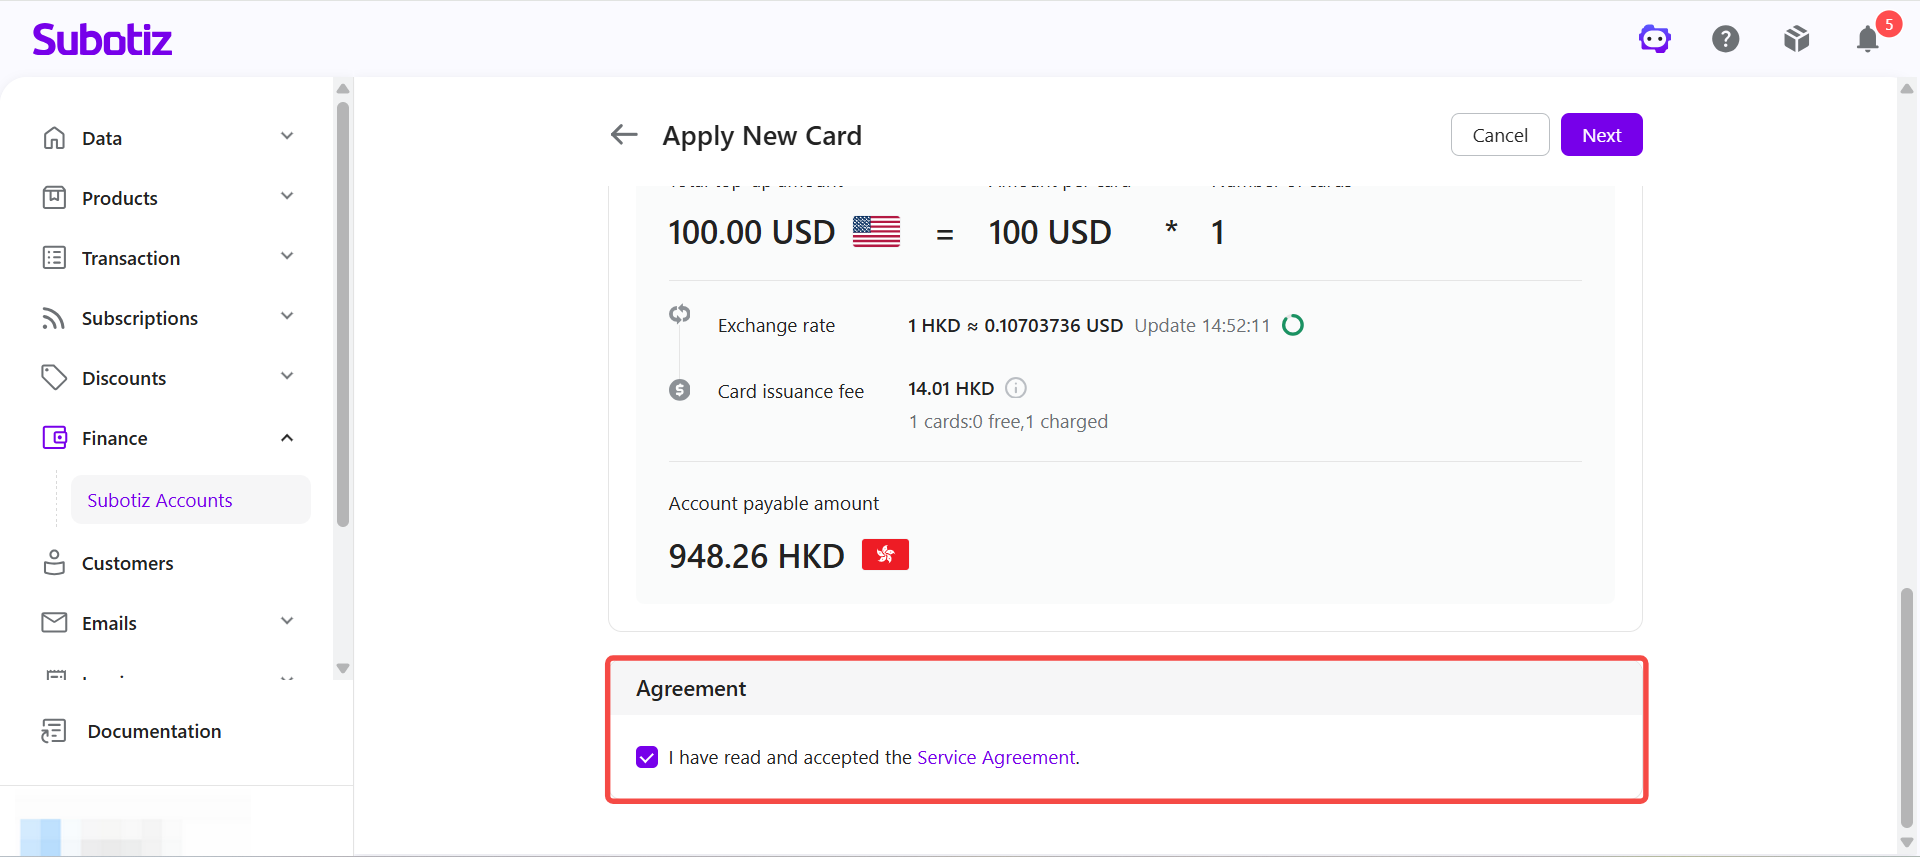The width and height of the screenshot is (1920, 857).
Task: Click the 948.26 HKD payable amount
Action: 757,556
